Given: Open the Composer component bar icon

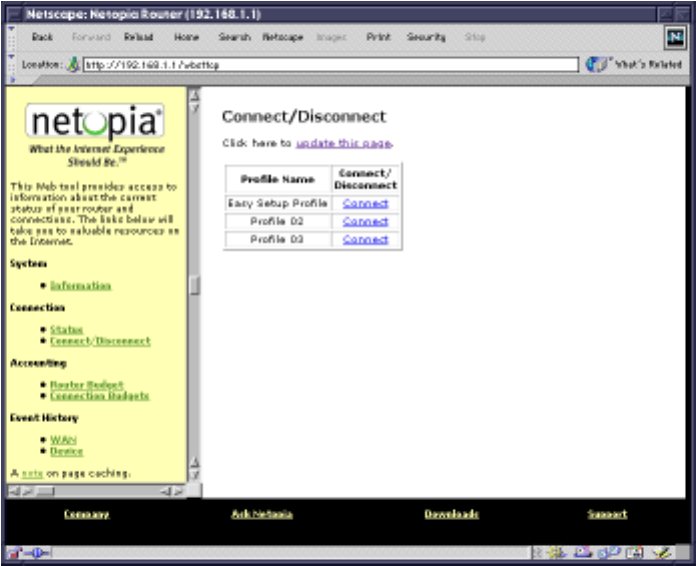Looking at the screenshot, I should point(661,552).
